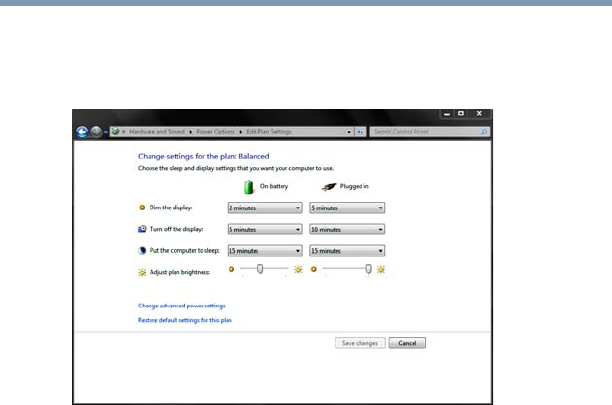The height and width of the screenshot is (405, 612).
Task: Click Hardware and Sound in the breadcrumb
Action: pyautogui.click(x=157, y=131)
